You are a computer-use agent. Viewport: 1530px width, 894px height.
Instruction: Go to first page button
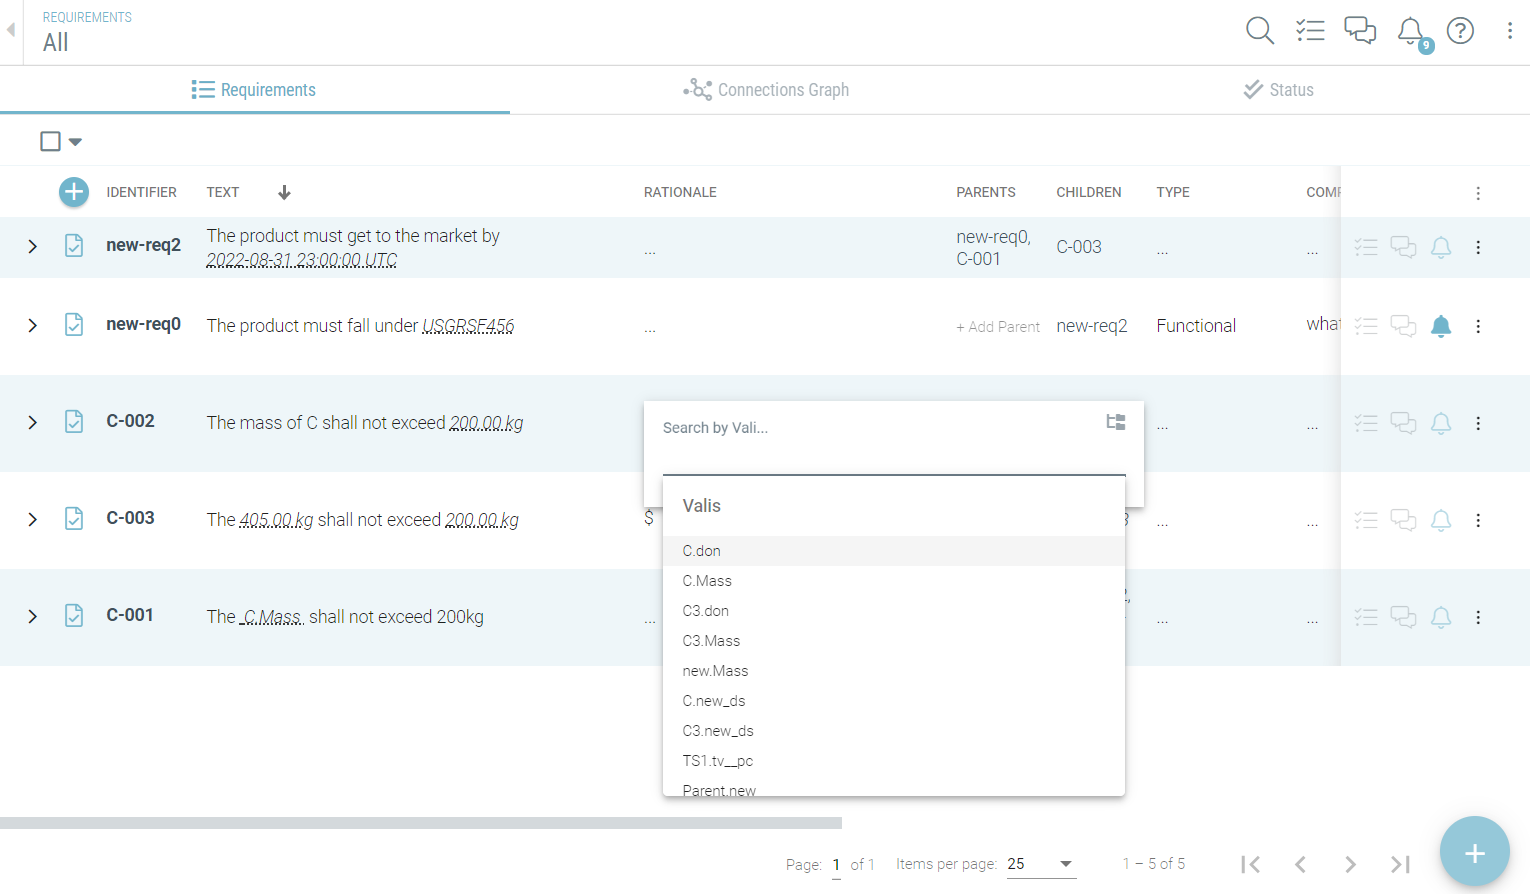tap(1250, 864)
